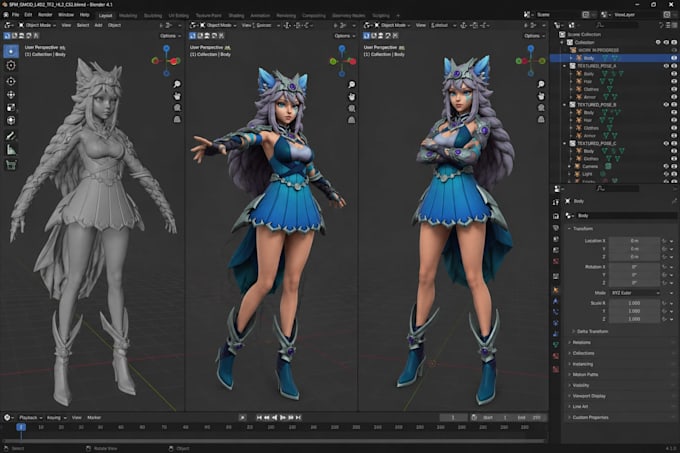
Task: Select the Cursor tool in left toolbar
Action: pos(11,65)
